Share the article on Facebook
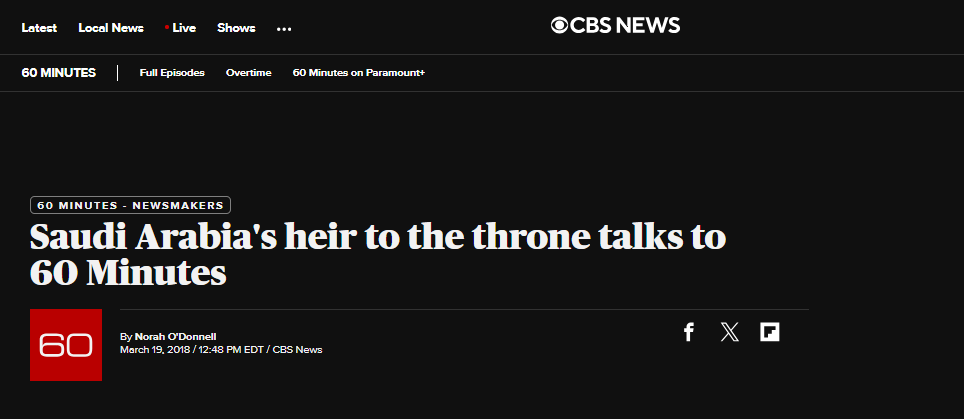This screenshot has width=964, height=419. pyautogui.click(x=689, y=332)
